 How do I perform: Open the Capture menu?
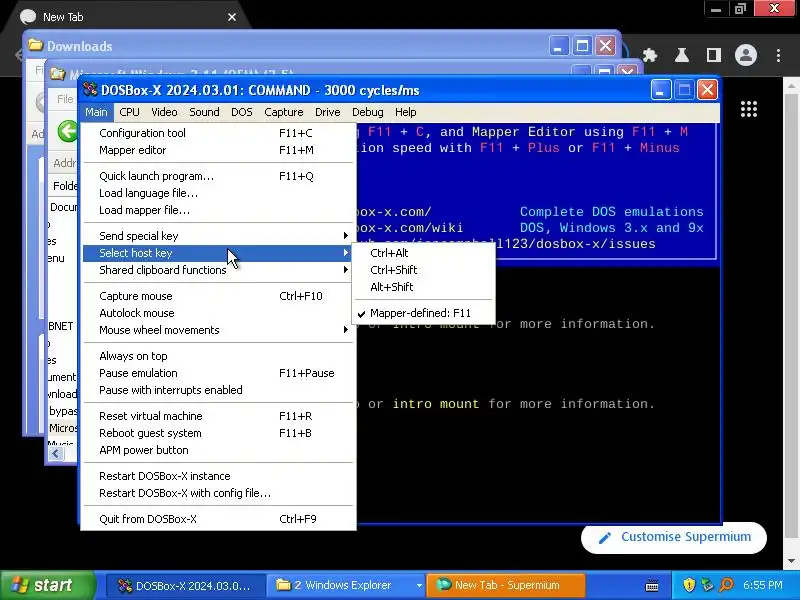(x=284, y=112)
